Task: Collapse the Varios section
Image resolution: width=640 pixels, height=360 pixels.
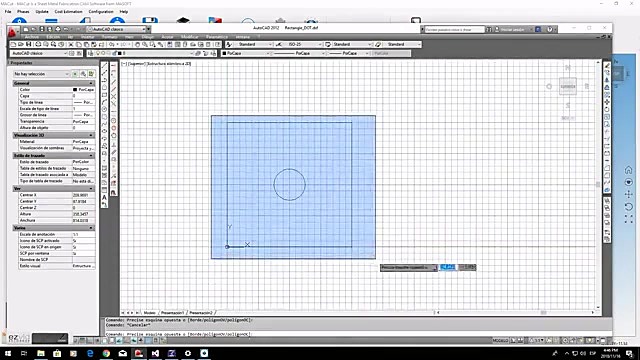Action: tap(91, 228)
